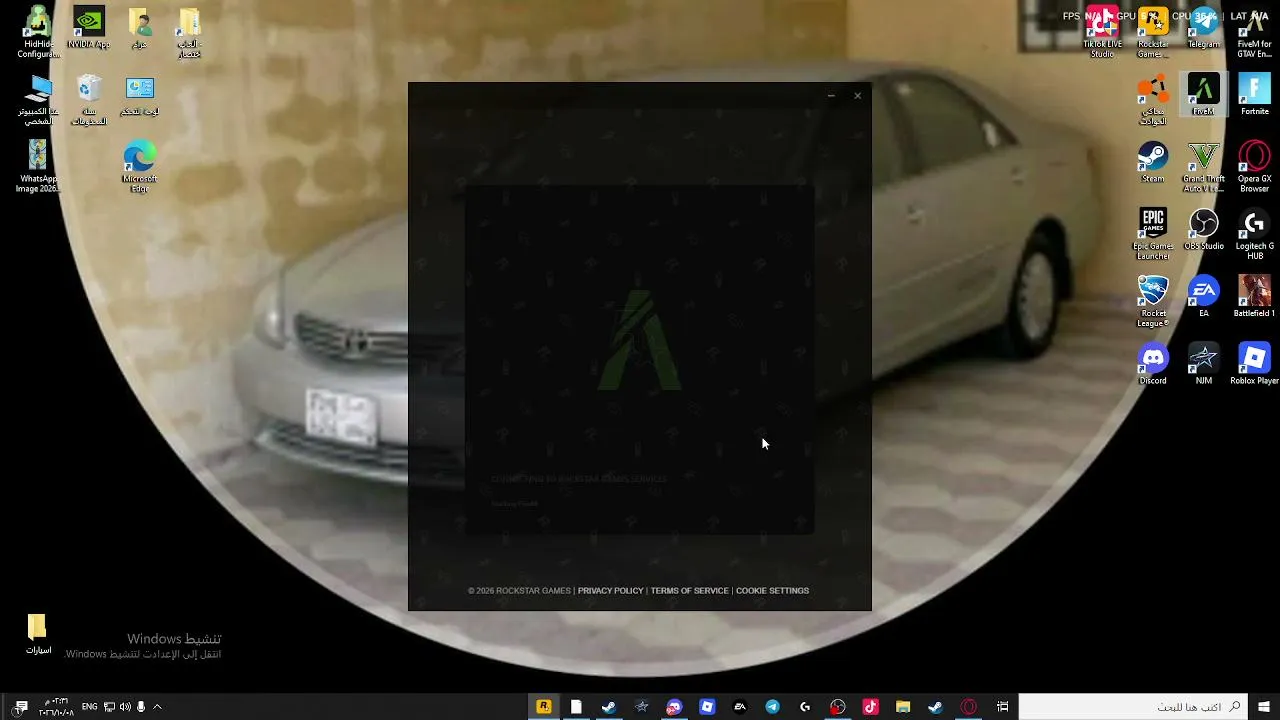Select the Rockstar Games Launcher desktop icon

(x=1153, y=33)
